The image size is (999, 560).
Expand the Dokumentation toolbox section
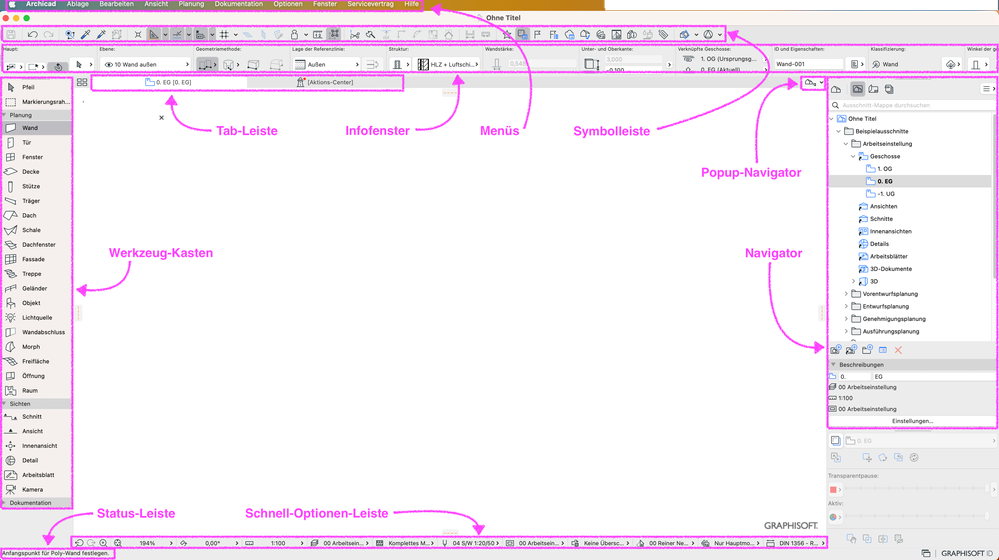4,503
